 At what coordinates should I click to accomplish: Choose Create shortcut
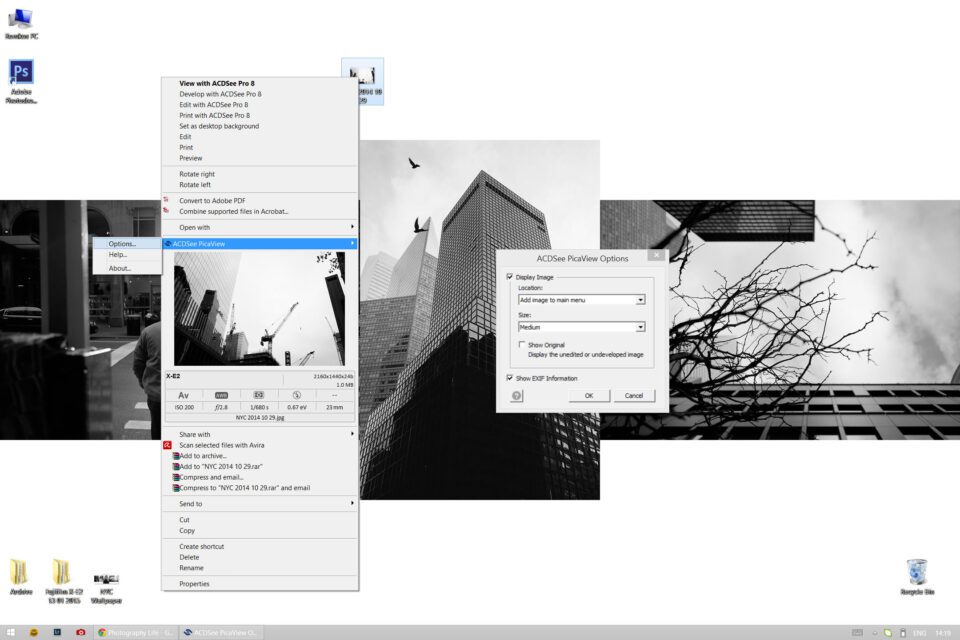coord(260,546)
